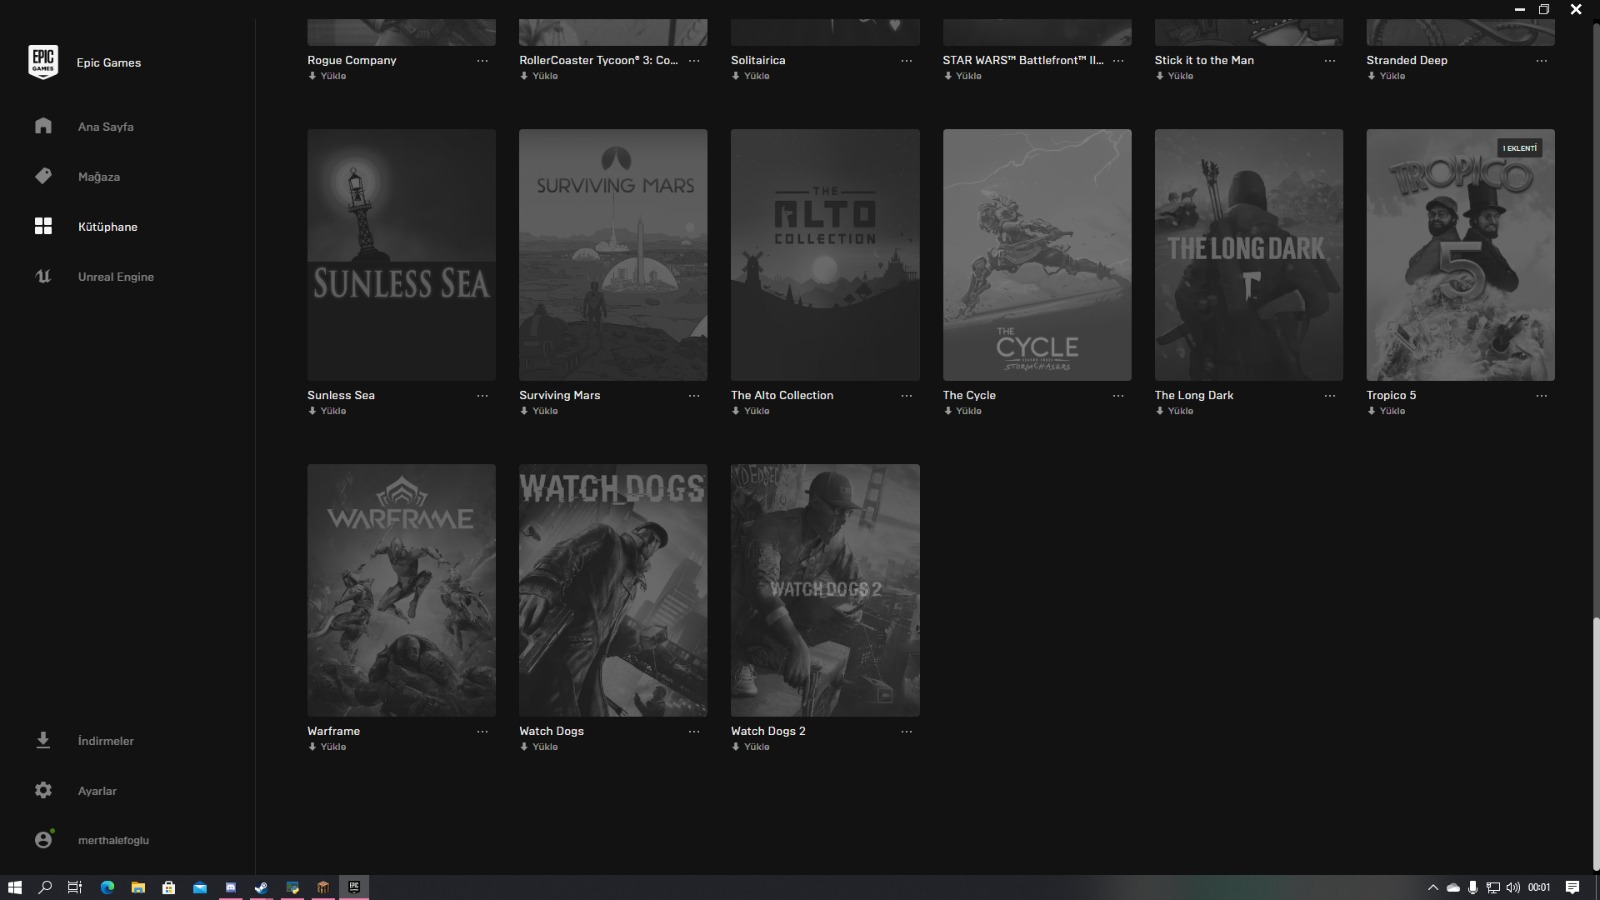Open options menu for Solitairica
The width and height of the screenshot is (1600, 900).
coord(906,61)
